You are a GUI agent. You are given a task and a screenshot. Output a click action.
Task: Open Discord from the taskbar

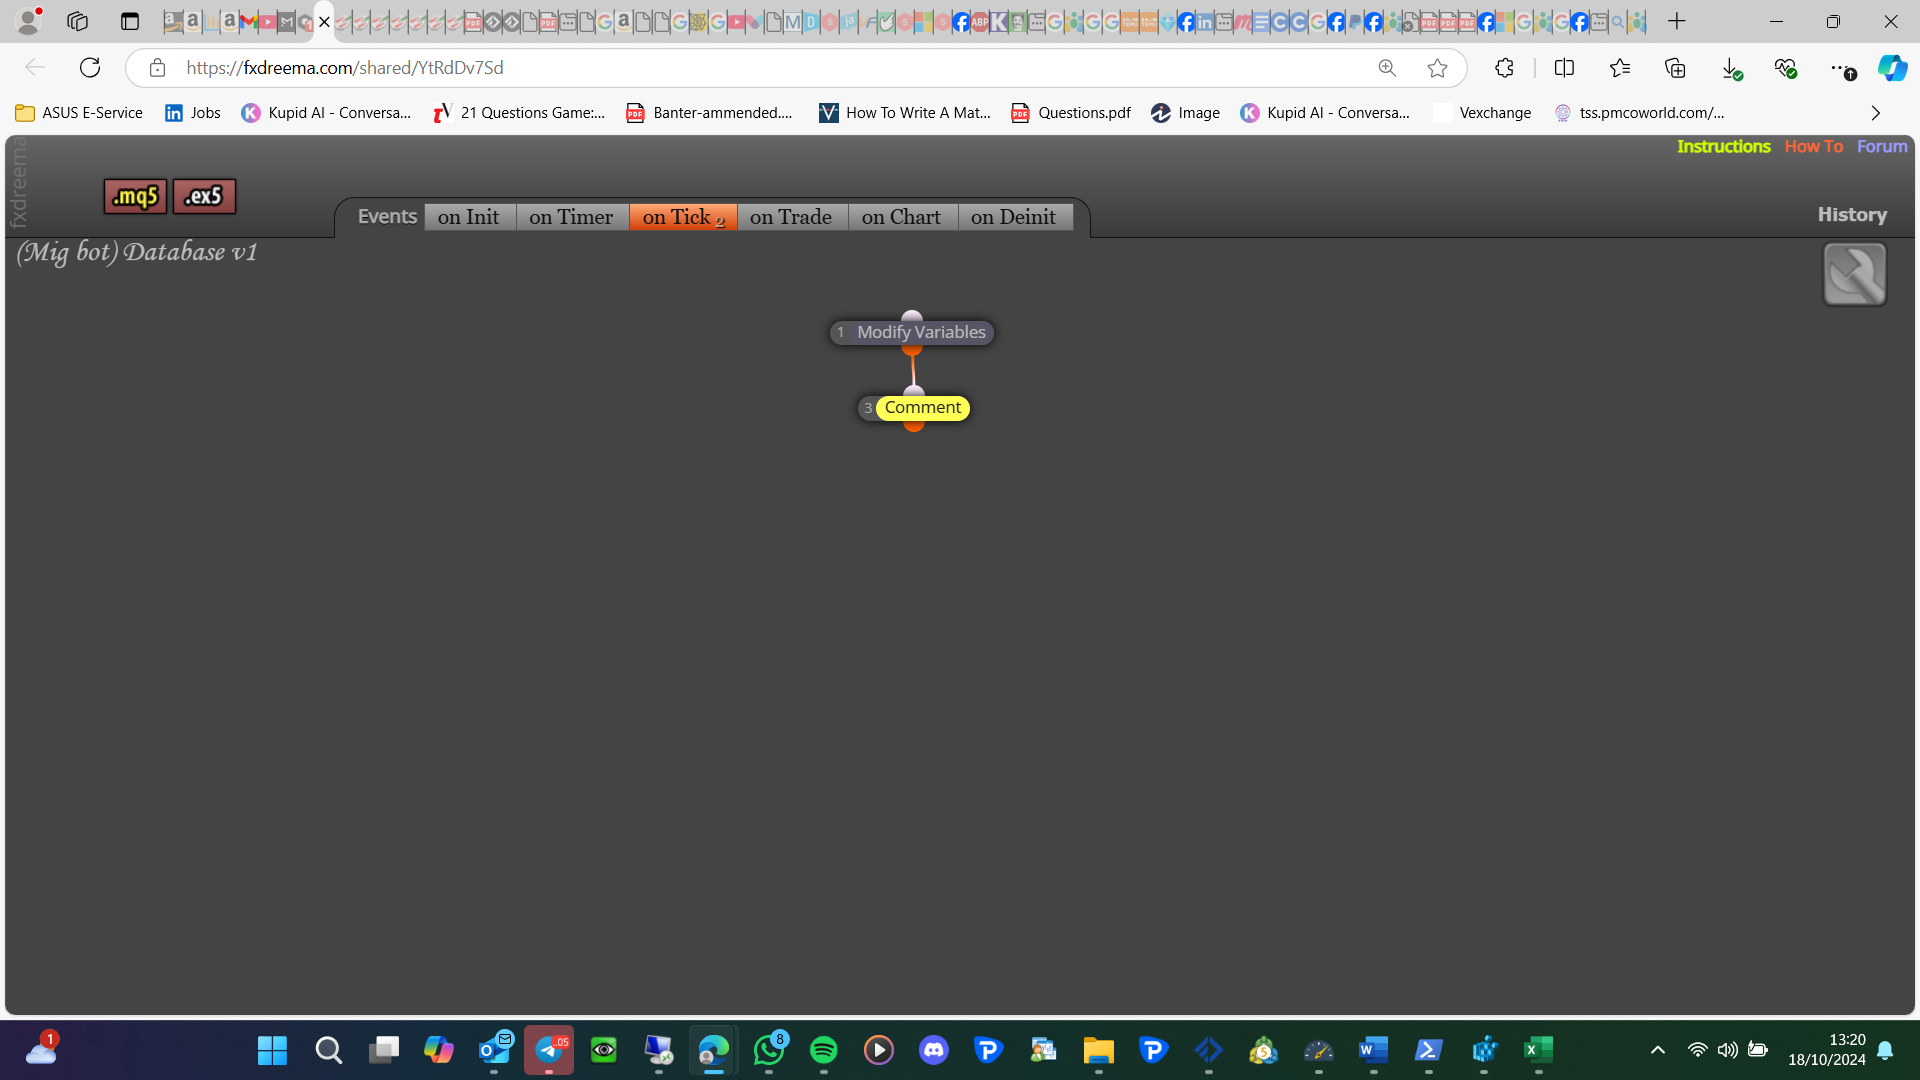pyautogui.click(x=934, y=1050)
